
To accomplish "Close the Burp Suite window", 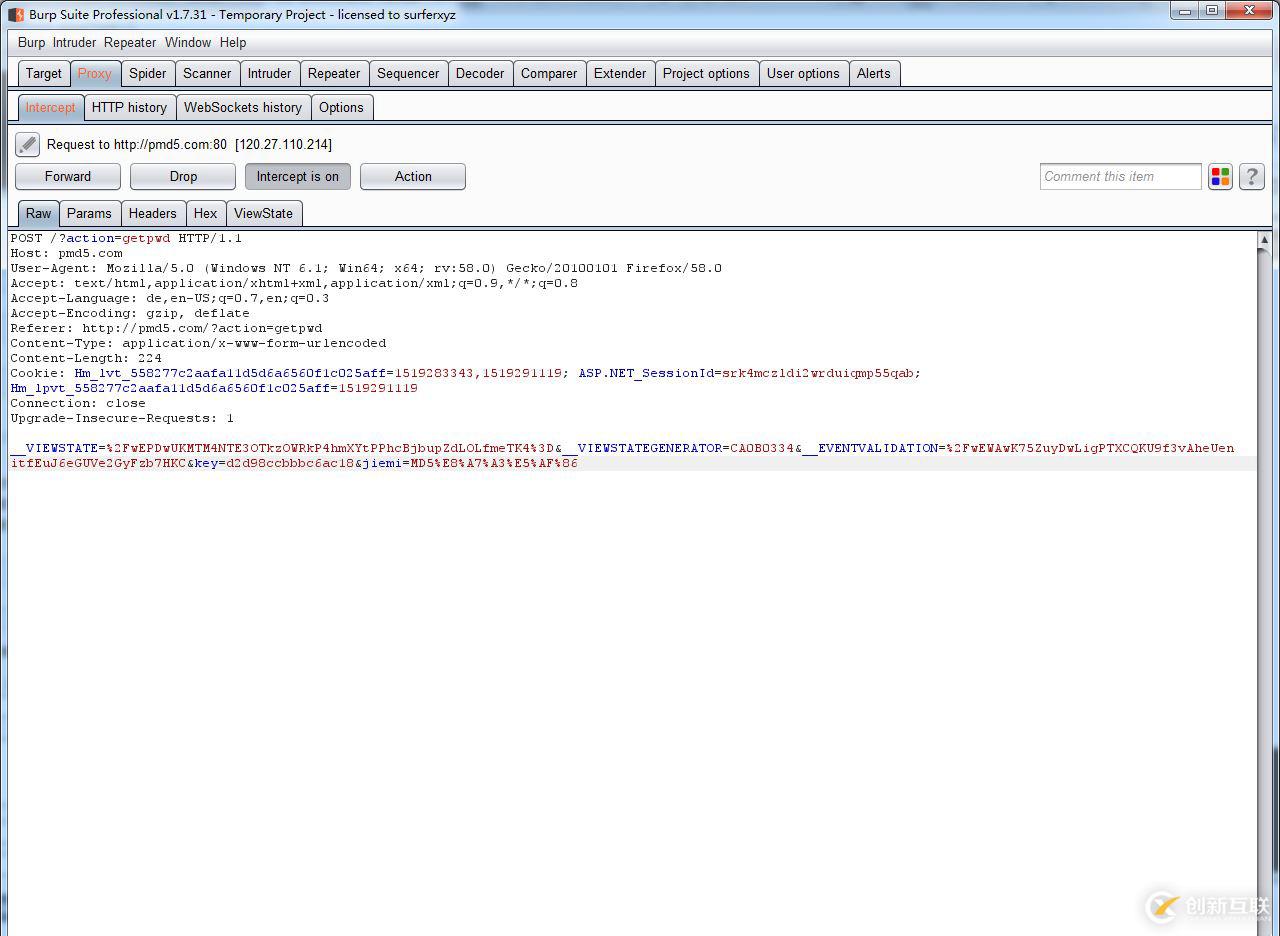I will 1250,11.
